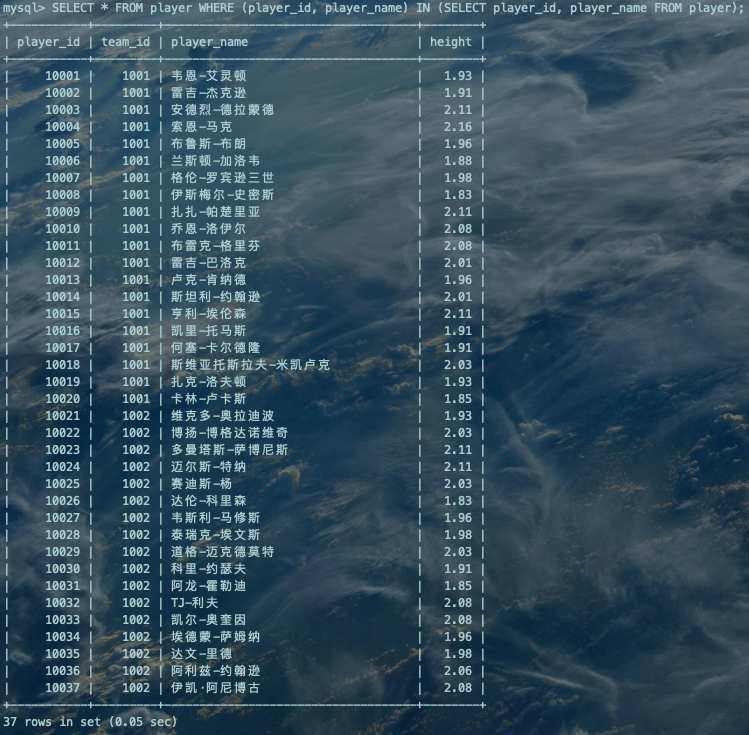
Task: Click height 1.85 in row 10031
Action: [458, 586]
